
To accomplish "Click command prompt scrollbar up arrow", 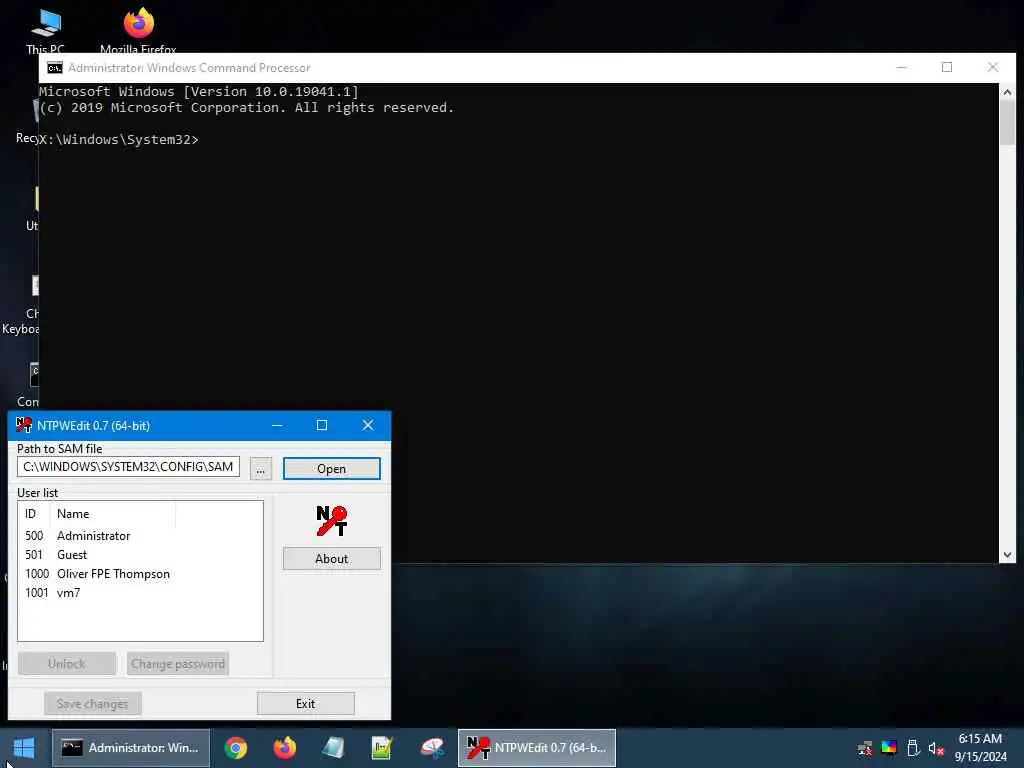I will coord(1007,92).
